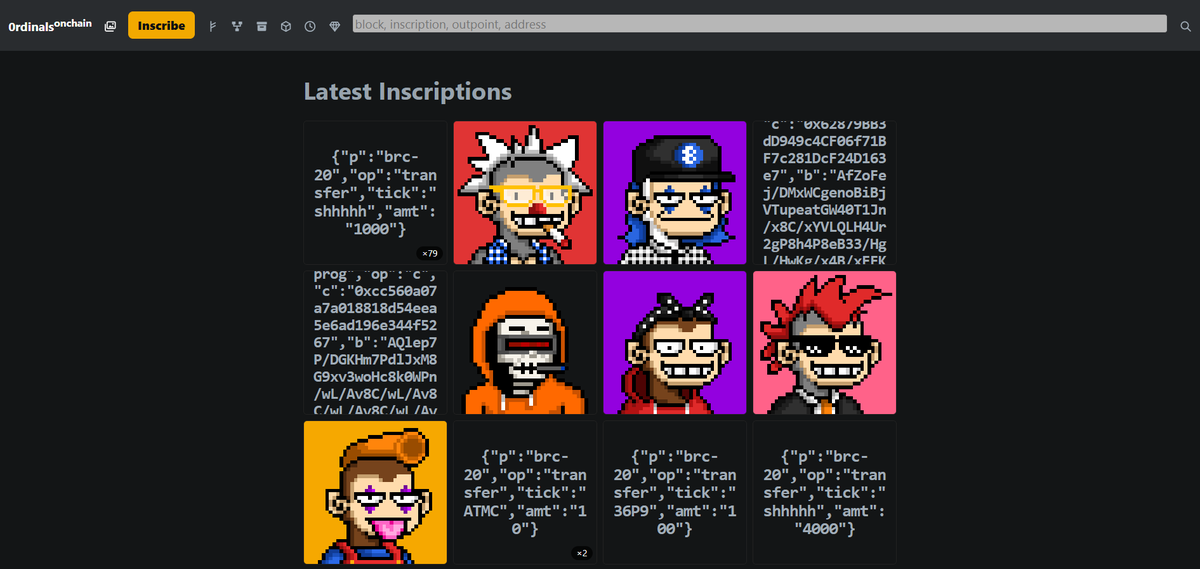Open inscription text containing 0xcc560a07
Viewport: 1200px width, 569px height.
(375, 342)
